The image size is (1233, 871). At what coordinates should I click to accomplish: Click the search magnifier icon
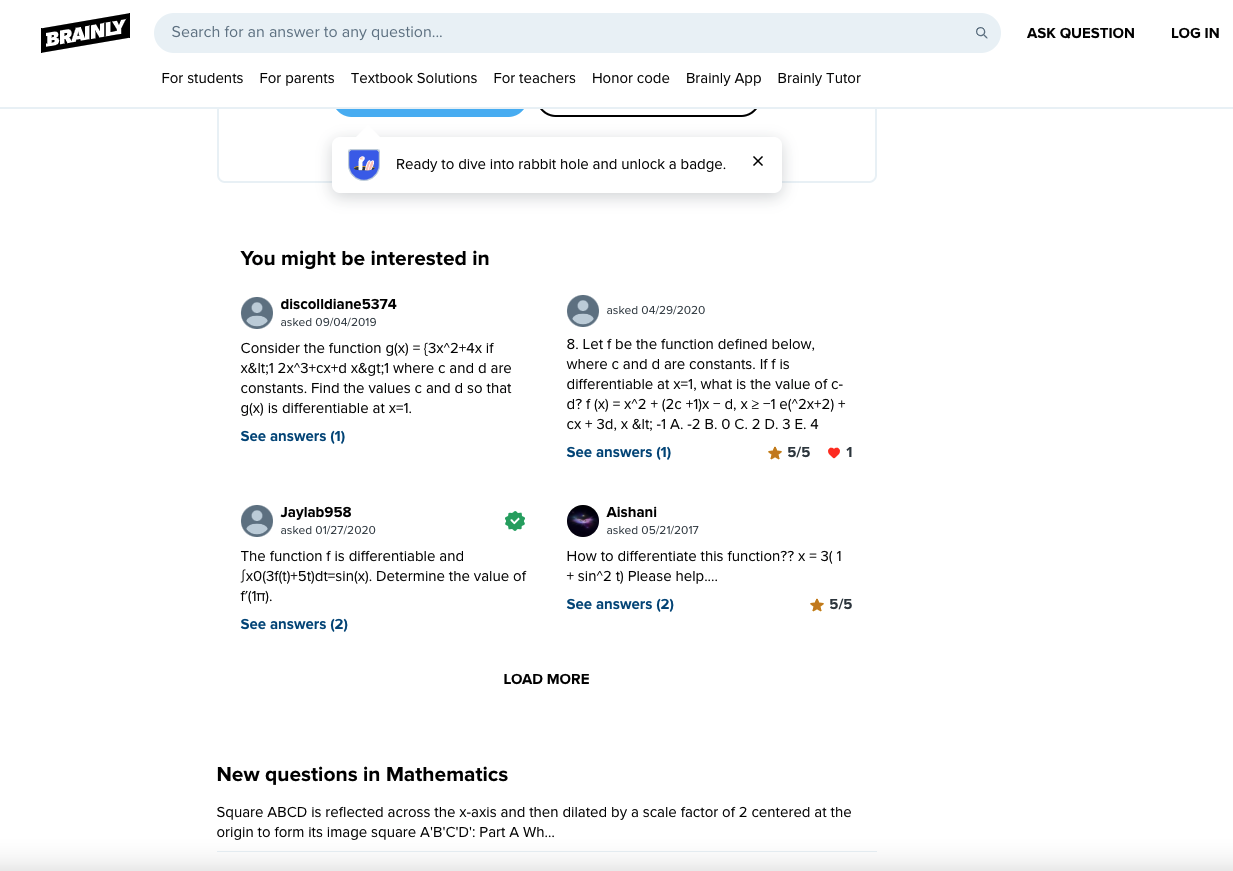(x=981, y=32)
